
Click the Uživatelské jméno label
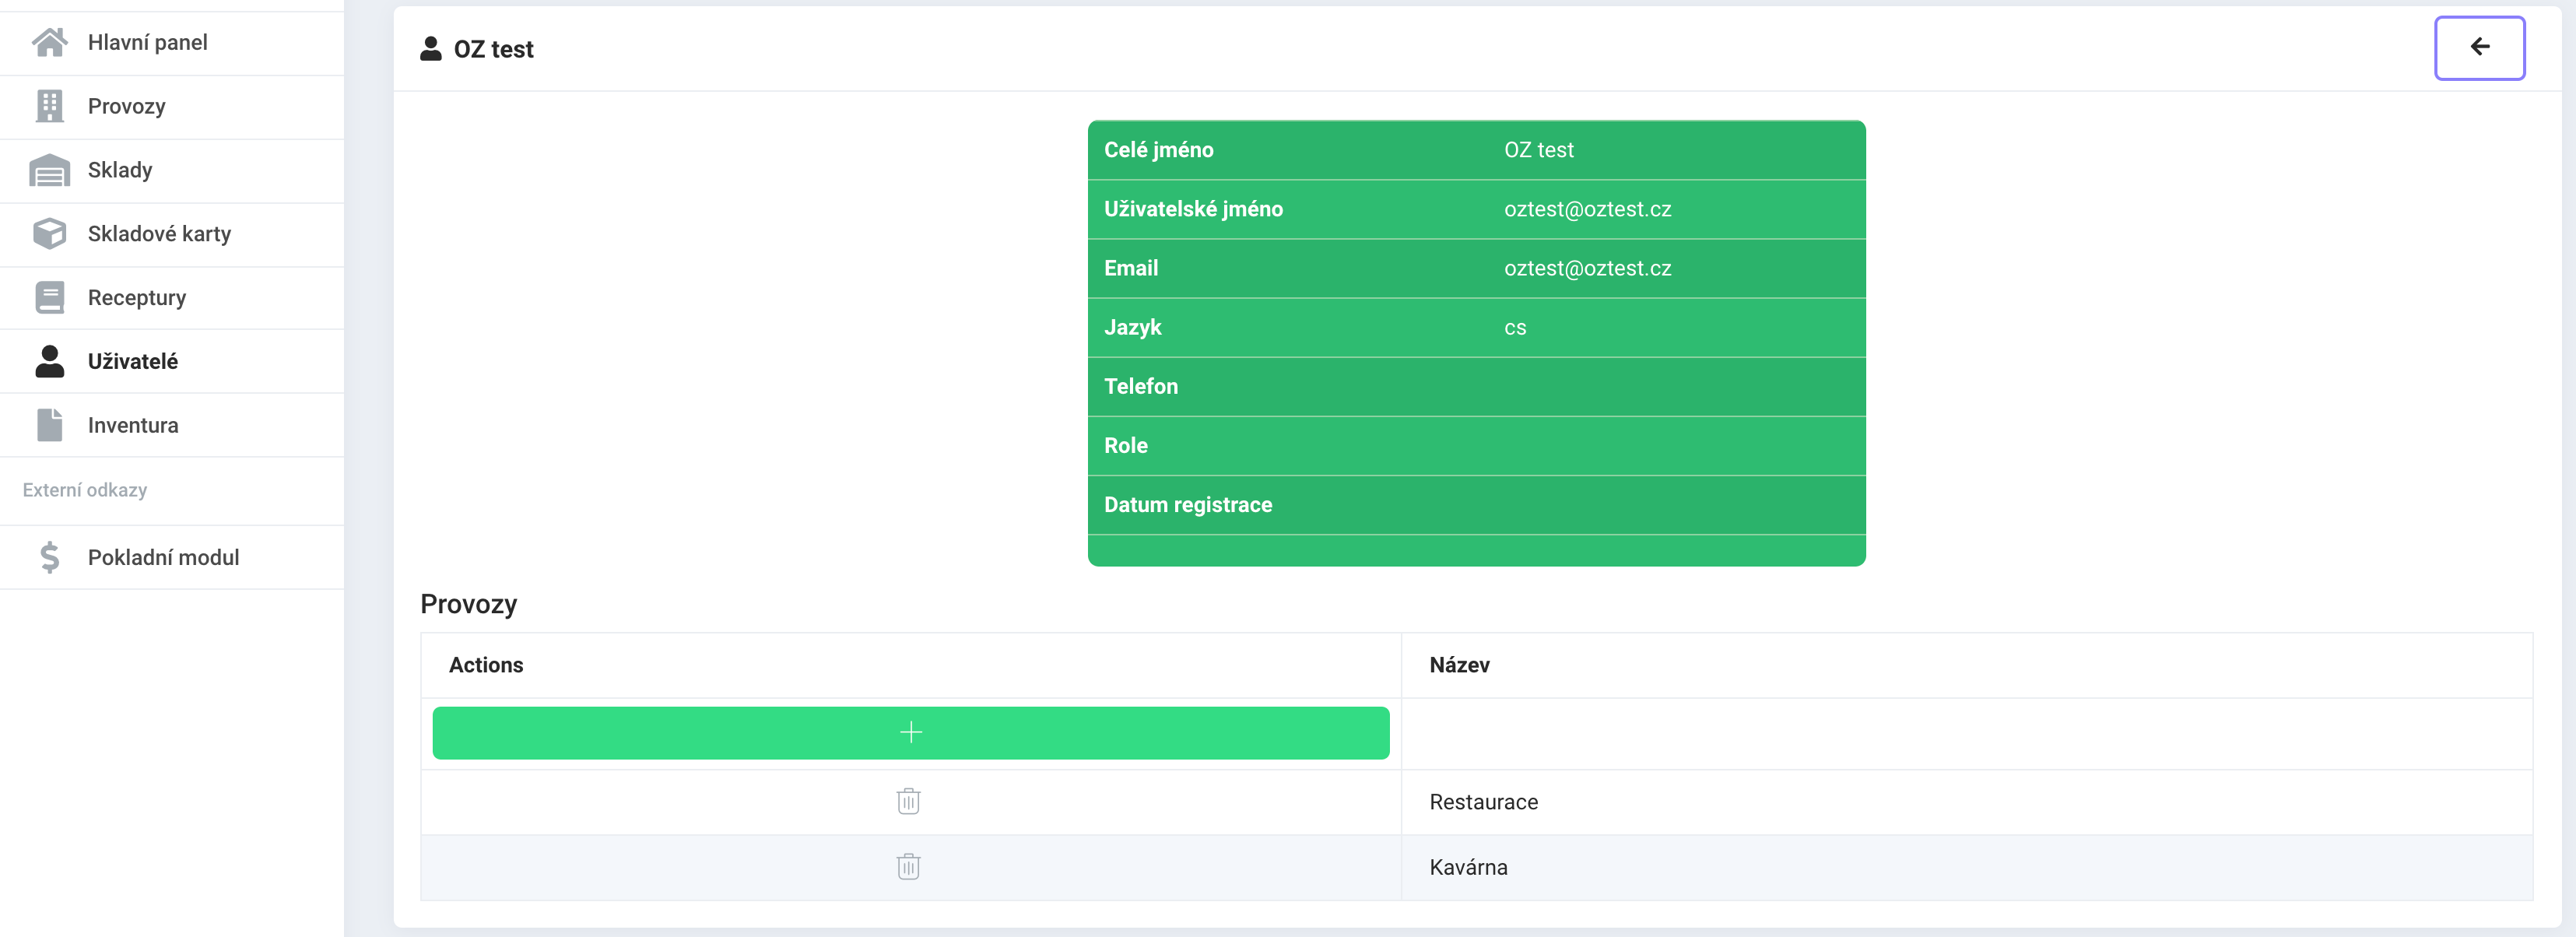[1193, 209]
